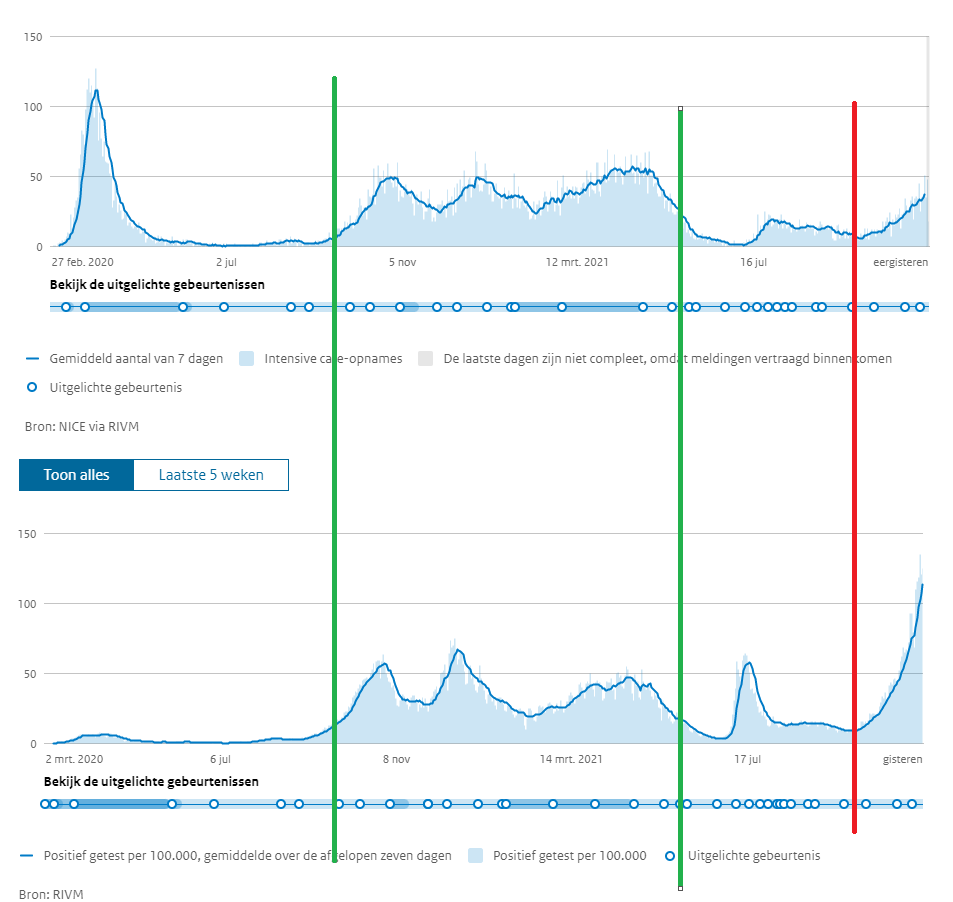
Task: Click the "Bron: NICE via RIVM" source text
Action: coord(82,427)
